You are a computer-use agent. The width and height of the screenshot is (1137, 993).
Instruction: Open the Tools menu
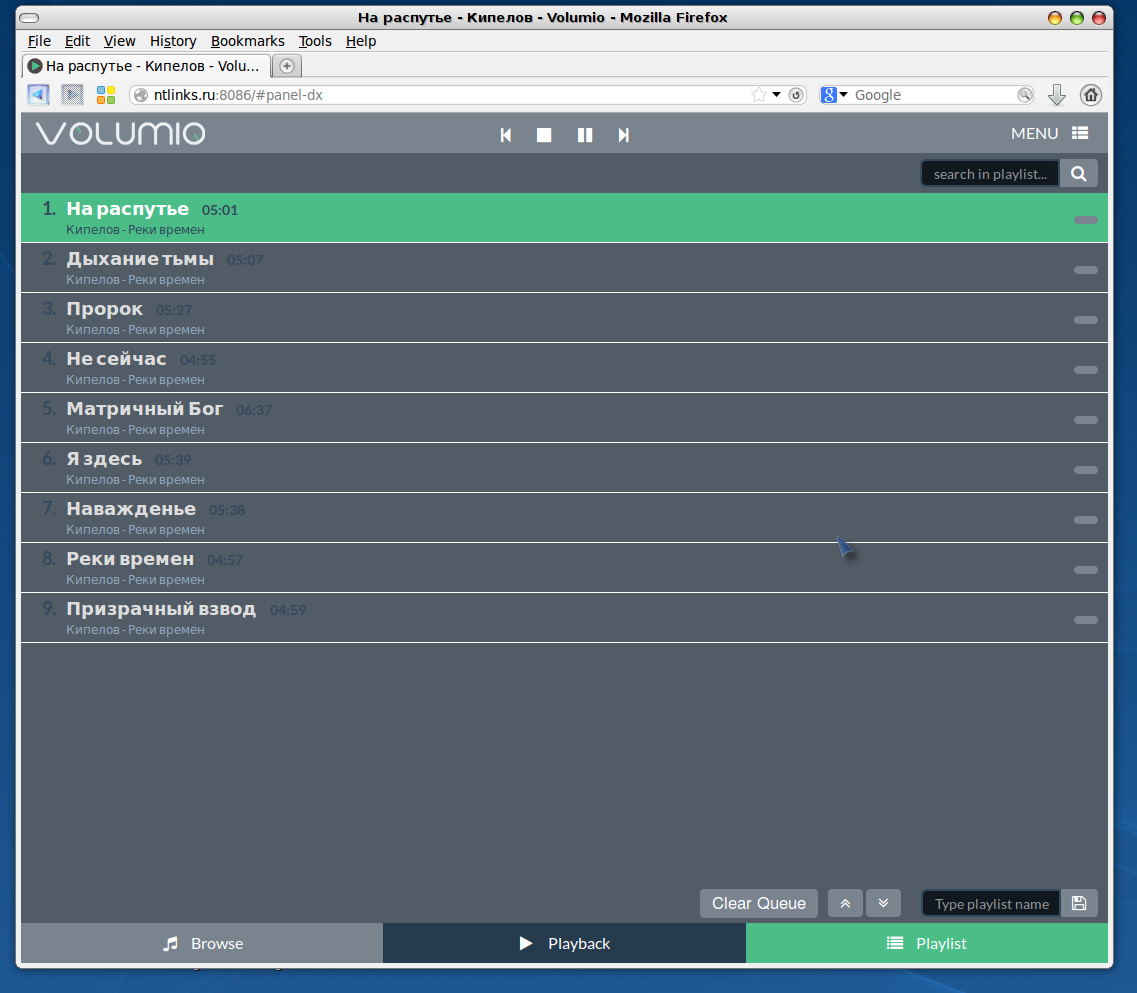pos(315,41)
